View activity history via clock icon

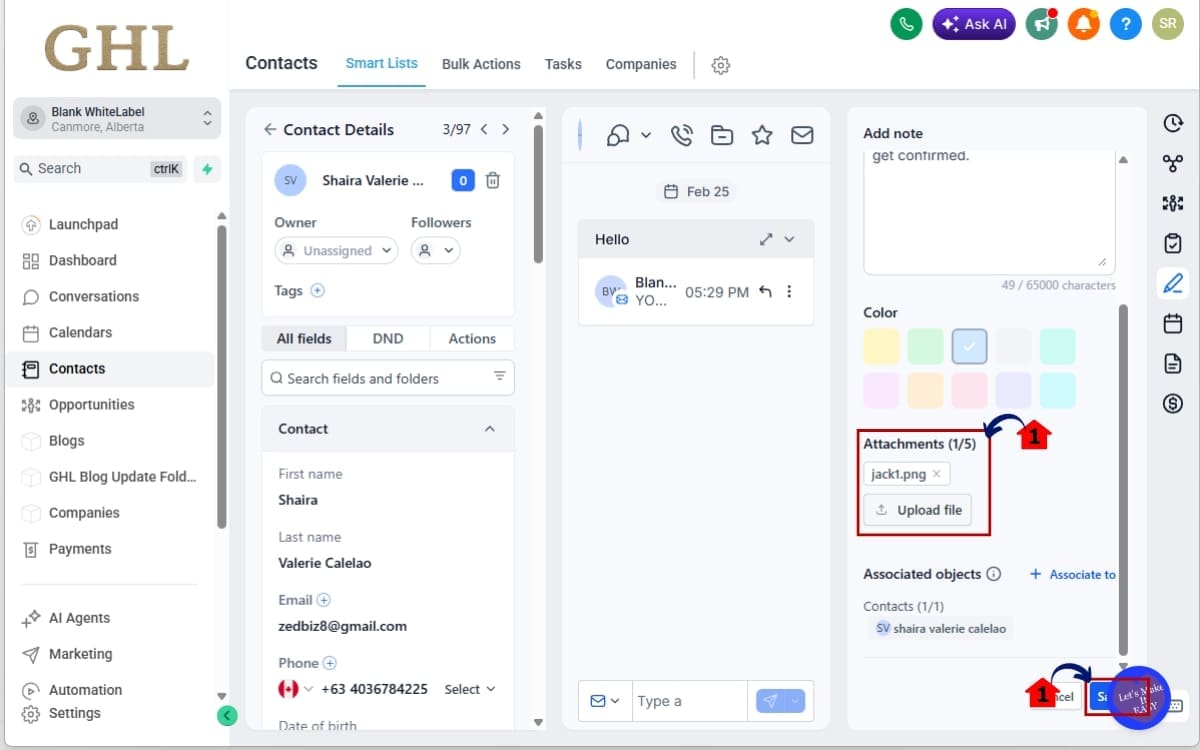[1172, 123]
